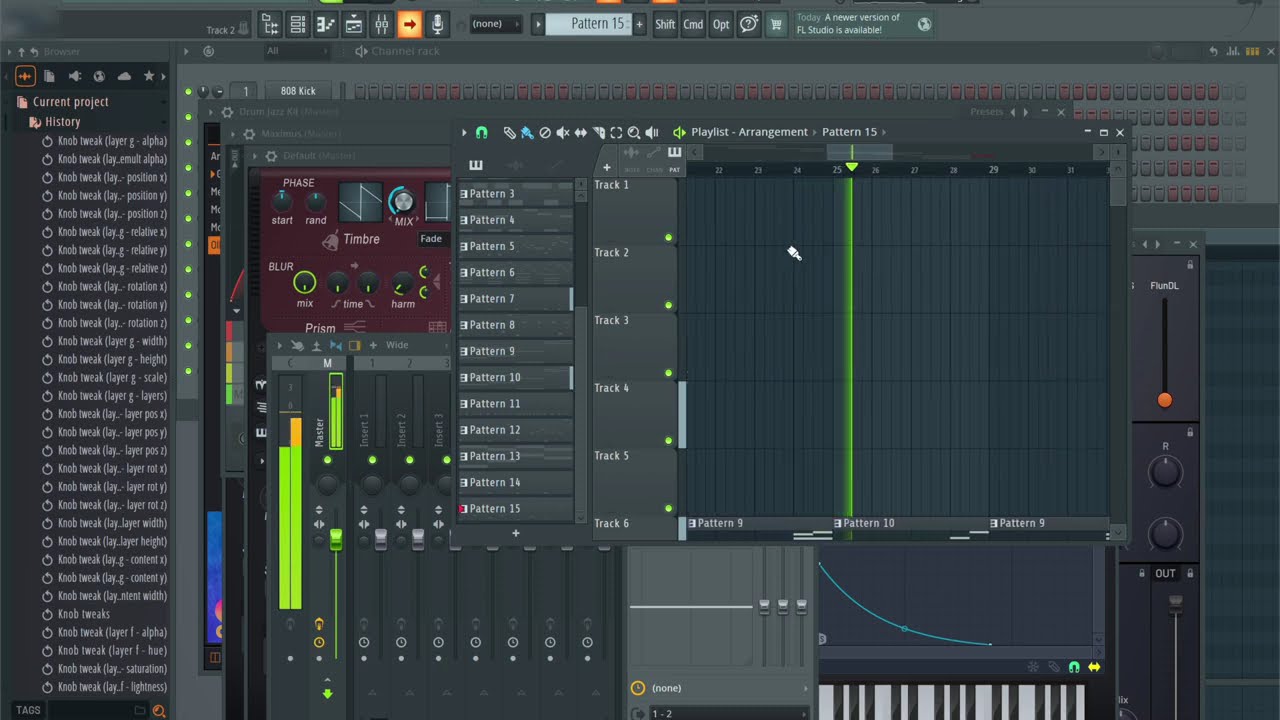The width and height of the screenshot is (1280, 720).
Task: Open the Mixer view toolbar button
Action: pos(382,24)
